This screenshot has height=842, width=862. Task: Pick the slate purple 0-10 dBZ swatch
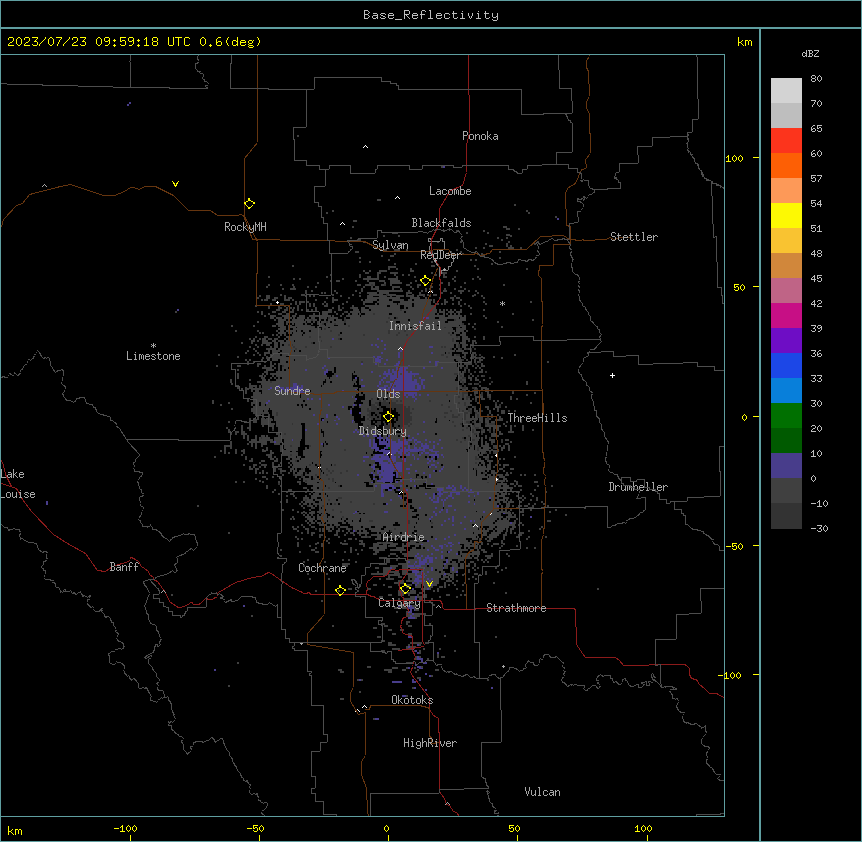[x=786, y=466]
